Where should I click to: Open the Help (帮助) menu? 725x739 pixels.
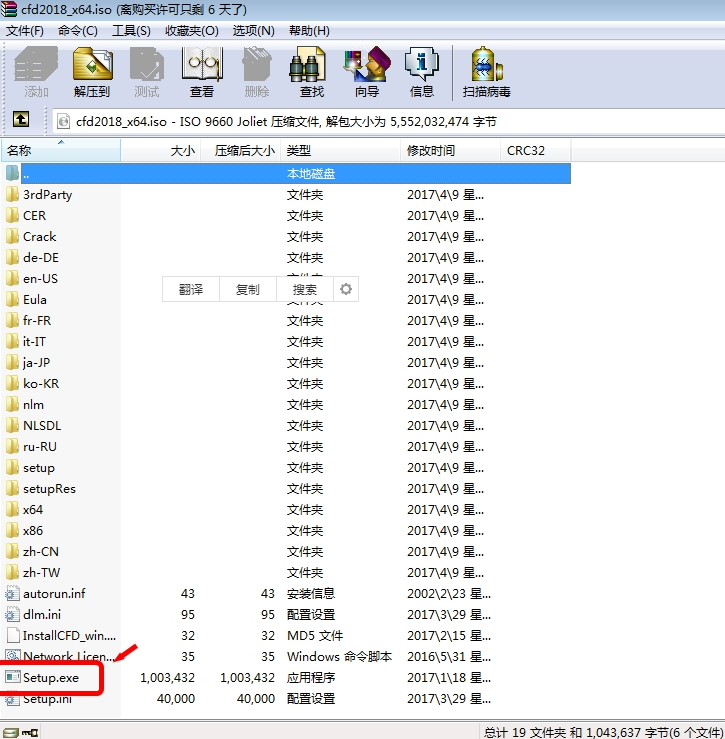pos(309,31)
